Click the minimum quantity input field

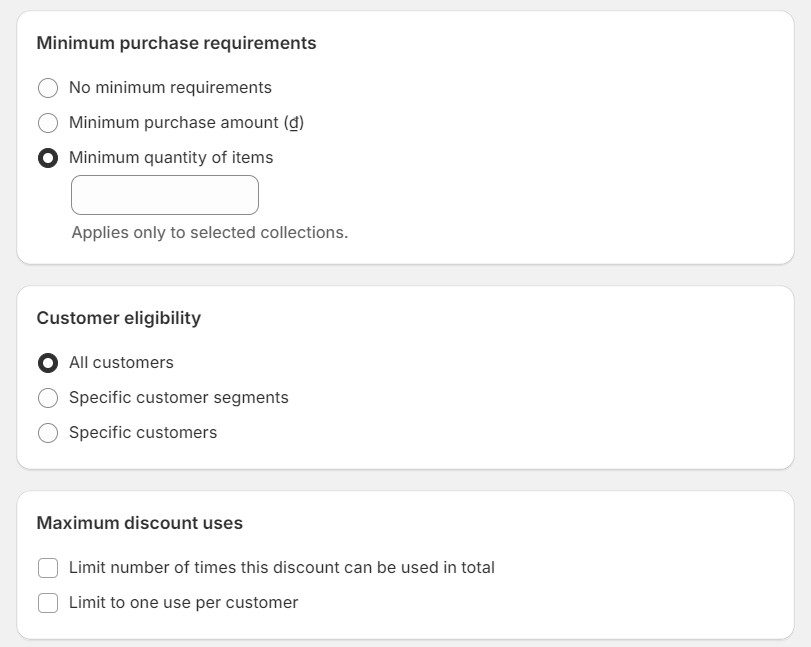pyautogui.click(x=165, y=195)
